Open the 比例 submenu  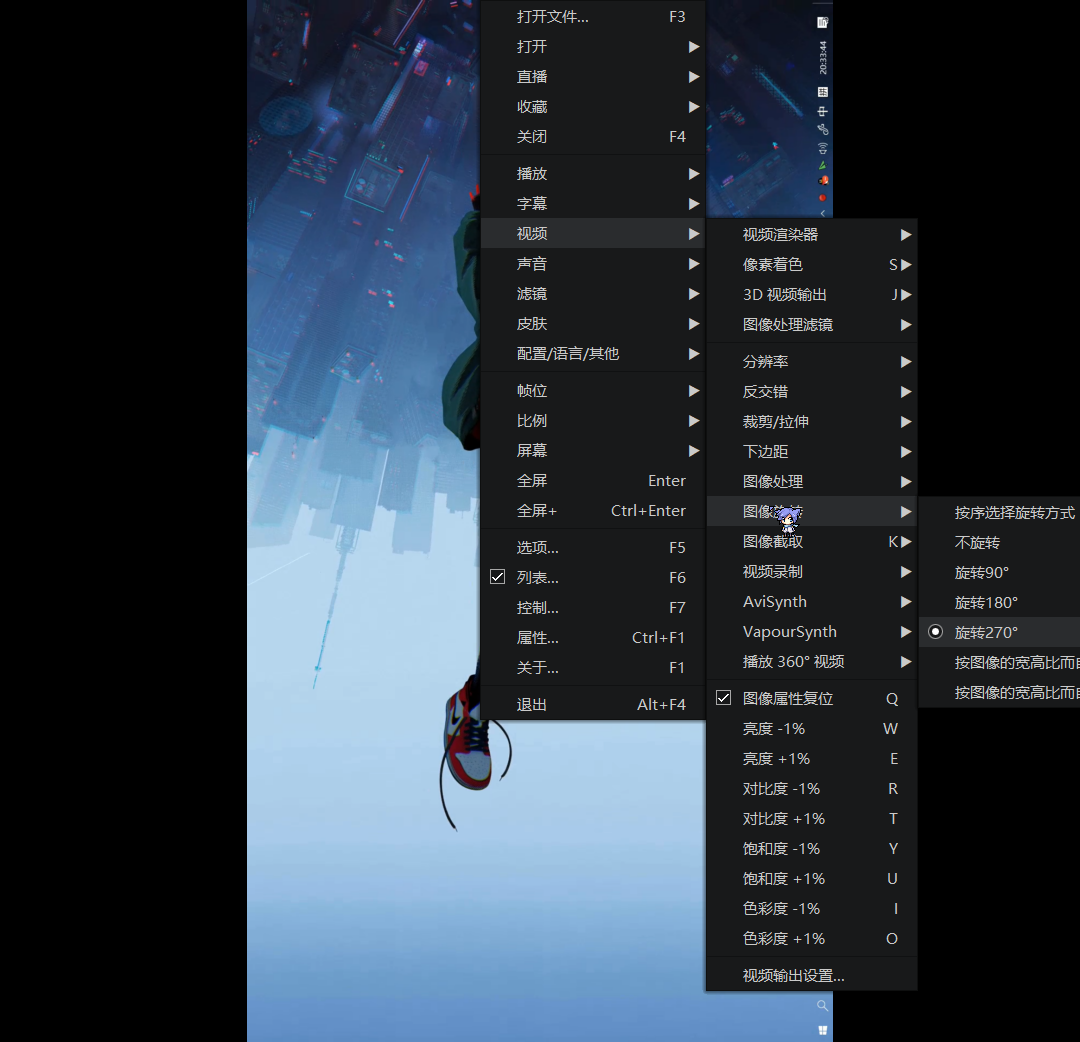tap(592, 421)
